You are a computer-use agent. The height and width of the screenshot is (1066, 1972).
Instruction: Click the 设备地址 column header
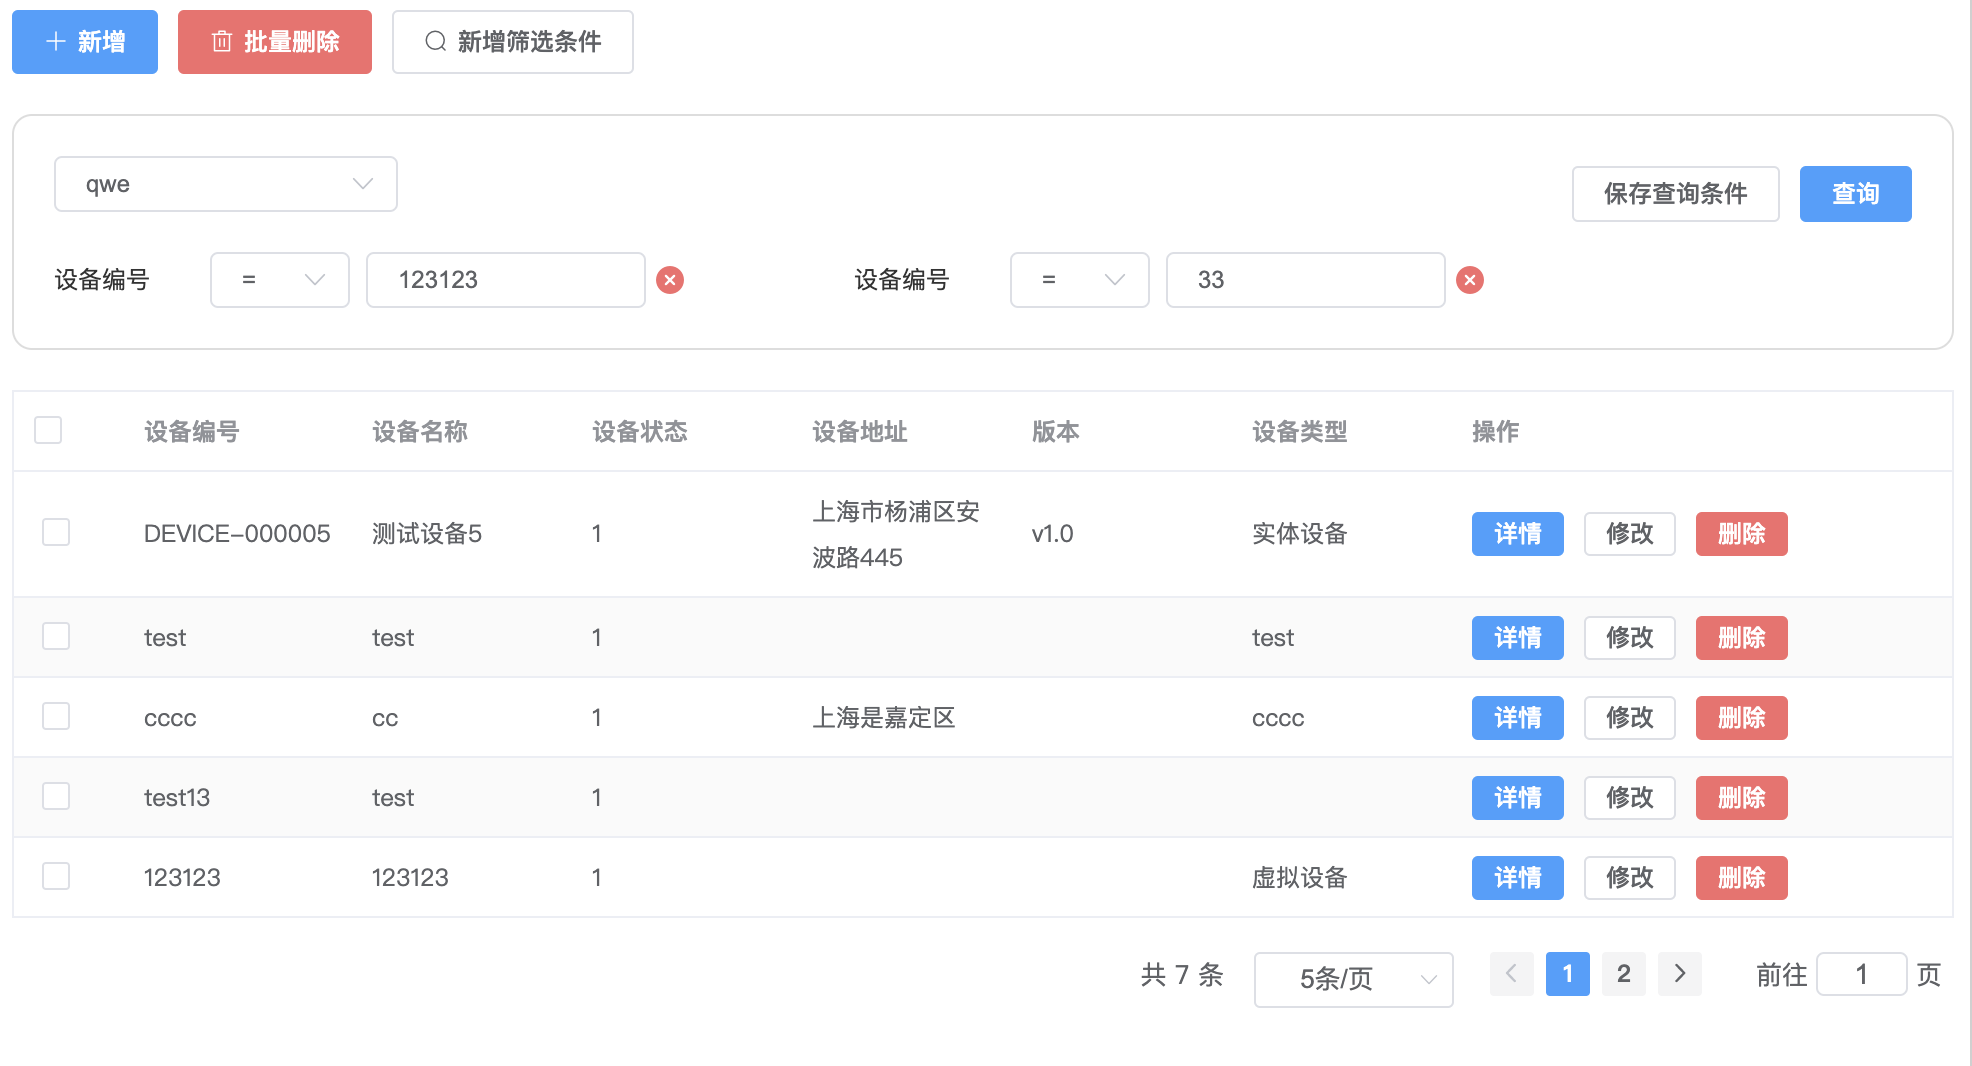[860, 432]
